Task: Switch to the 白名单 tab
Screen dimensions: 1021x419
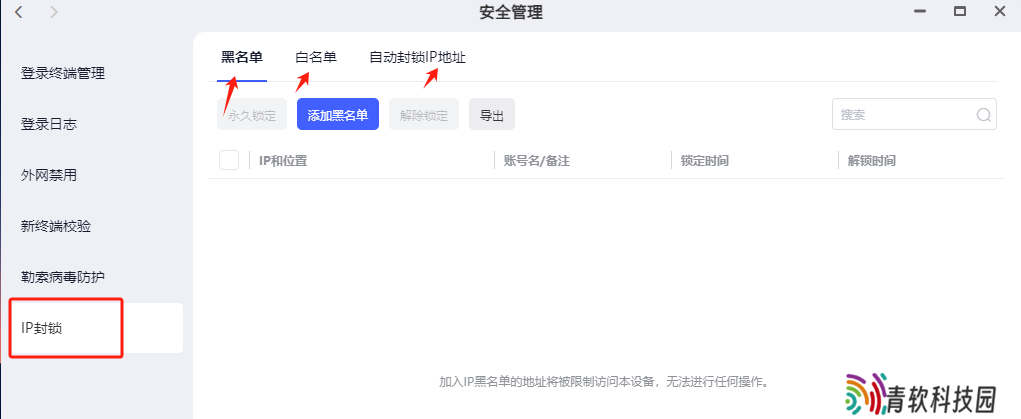Action: click(x=316, y=57)
